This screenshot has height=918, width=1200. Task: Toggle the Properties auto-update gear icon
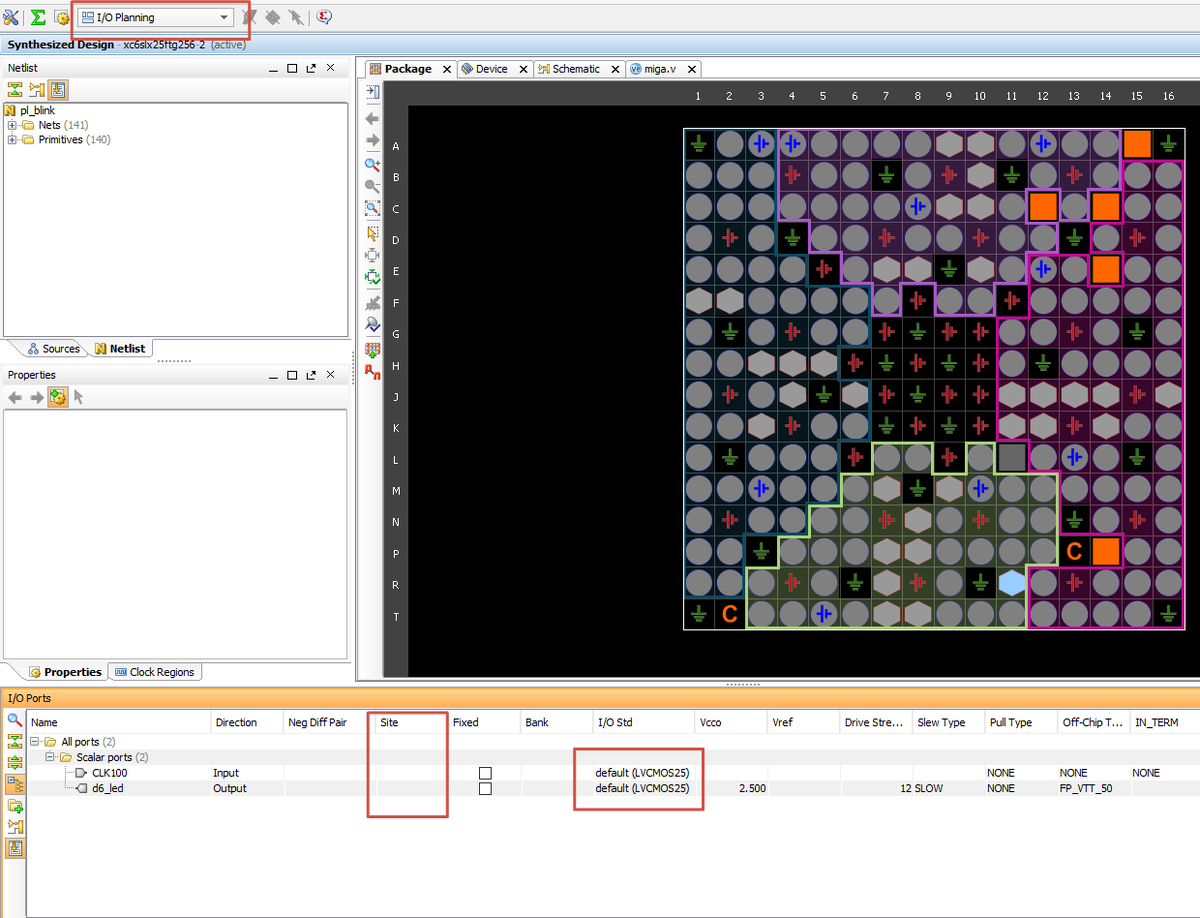(57, 398)
